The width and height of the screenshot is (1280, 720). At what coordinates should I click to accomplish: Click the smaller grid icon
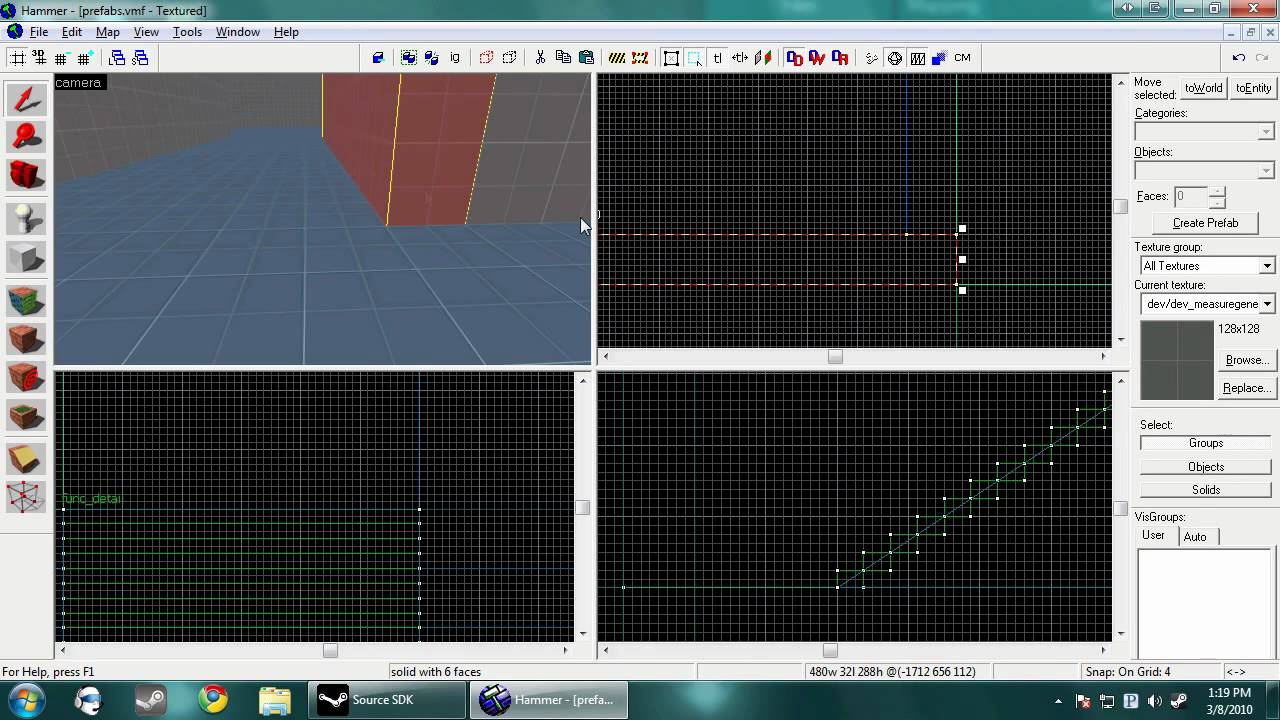62,58
